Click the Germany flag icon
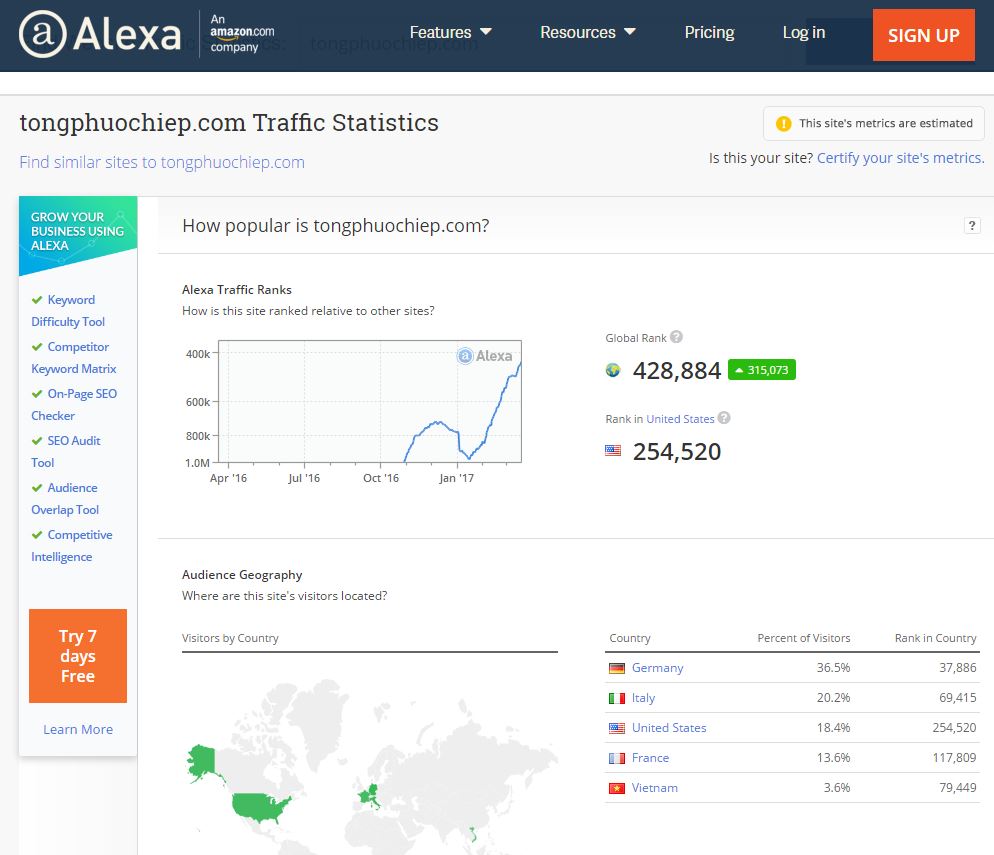The width and height of the screenshot is (994, 855). click(x=617, y=668)
